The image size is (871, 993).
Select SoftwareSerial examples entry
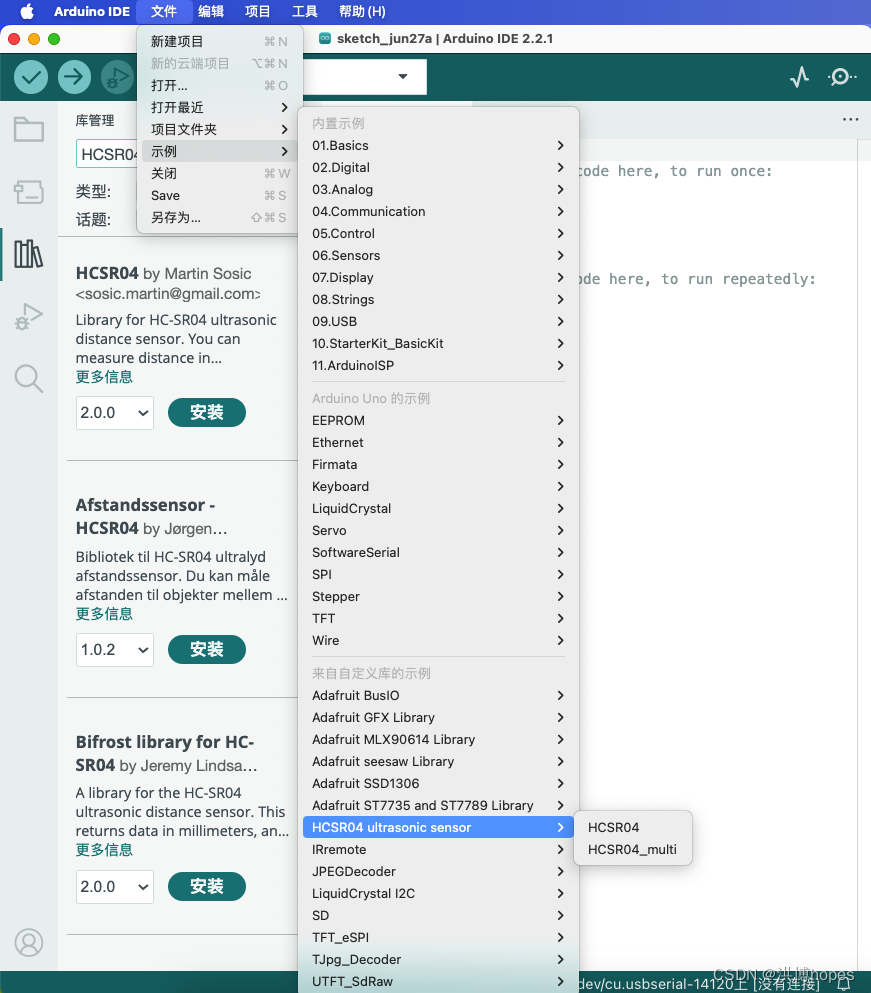438,553
